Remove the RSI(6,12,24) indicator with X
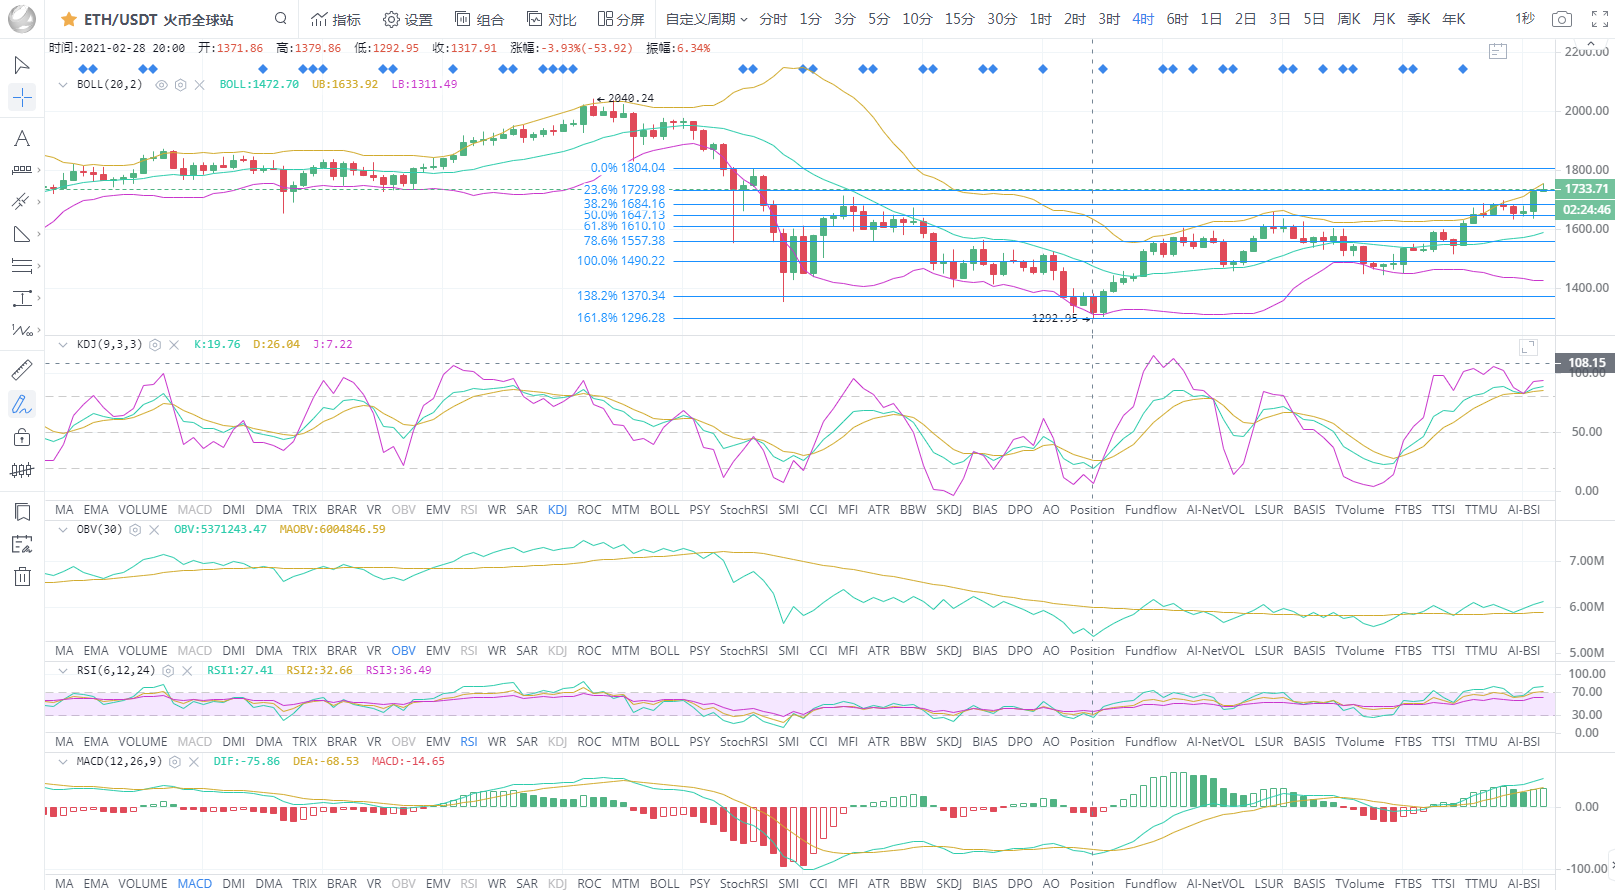Image resolution: width=1615 pixels, height=890 pixels. click(x=187, y=671)
